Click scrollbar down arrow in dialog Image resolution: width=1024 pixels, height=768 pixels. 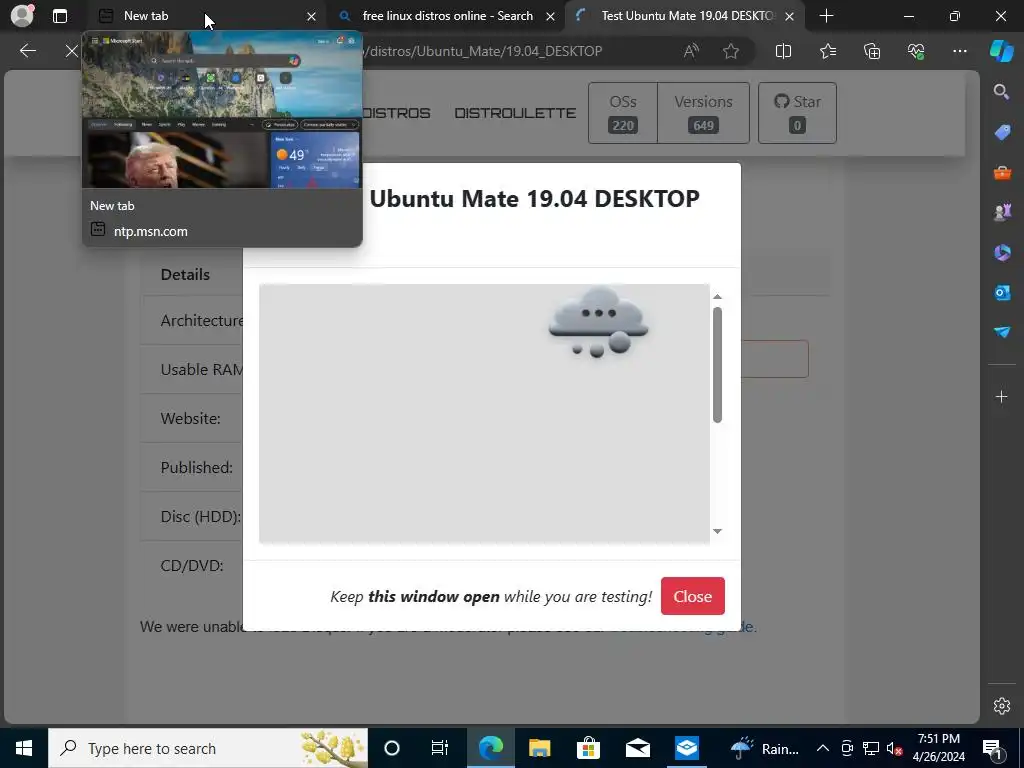pyautogui.click(x=717, y=531)
